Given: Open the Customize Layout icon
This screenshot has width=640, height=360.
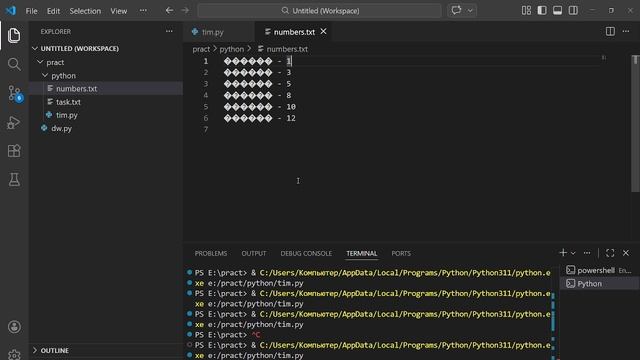Looking at the screenshot, I should pos(526,11).
